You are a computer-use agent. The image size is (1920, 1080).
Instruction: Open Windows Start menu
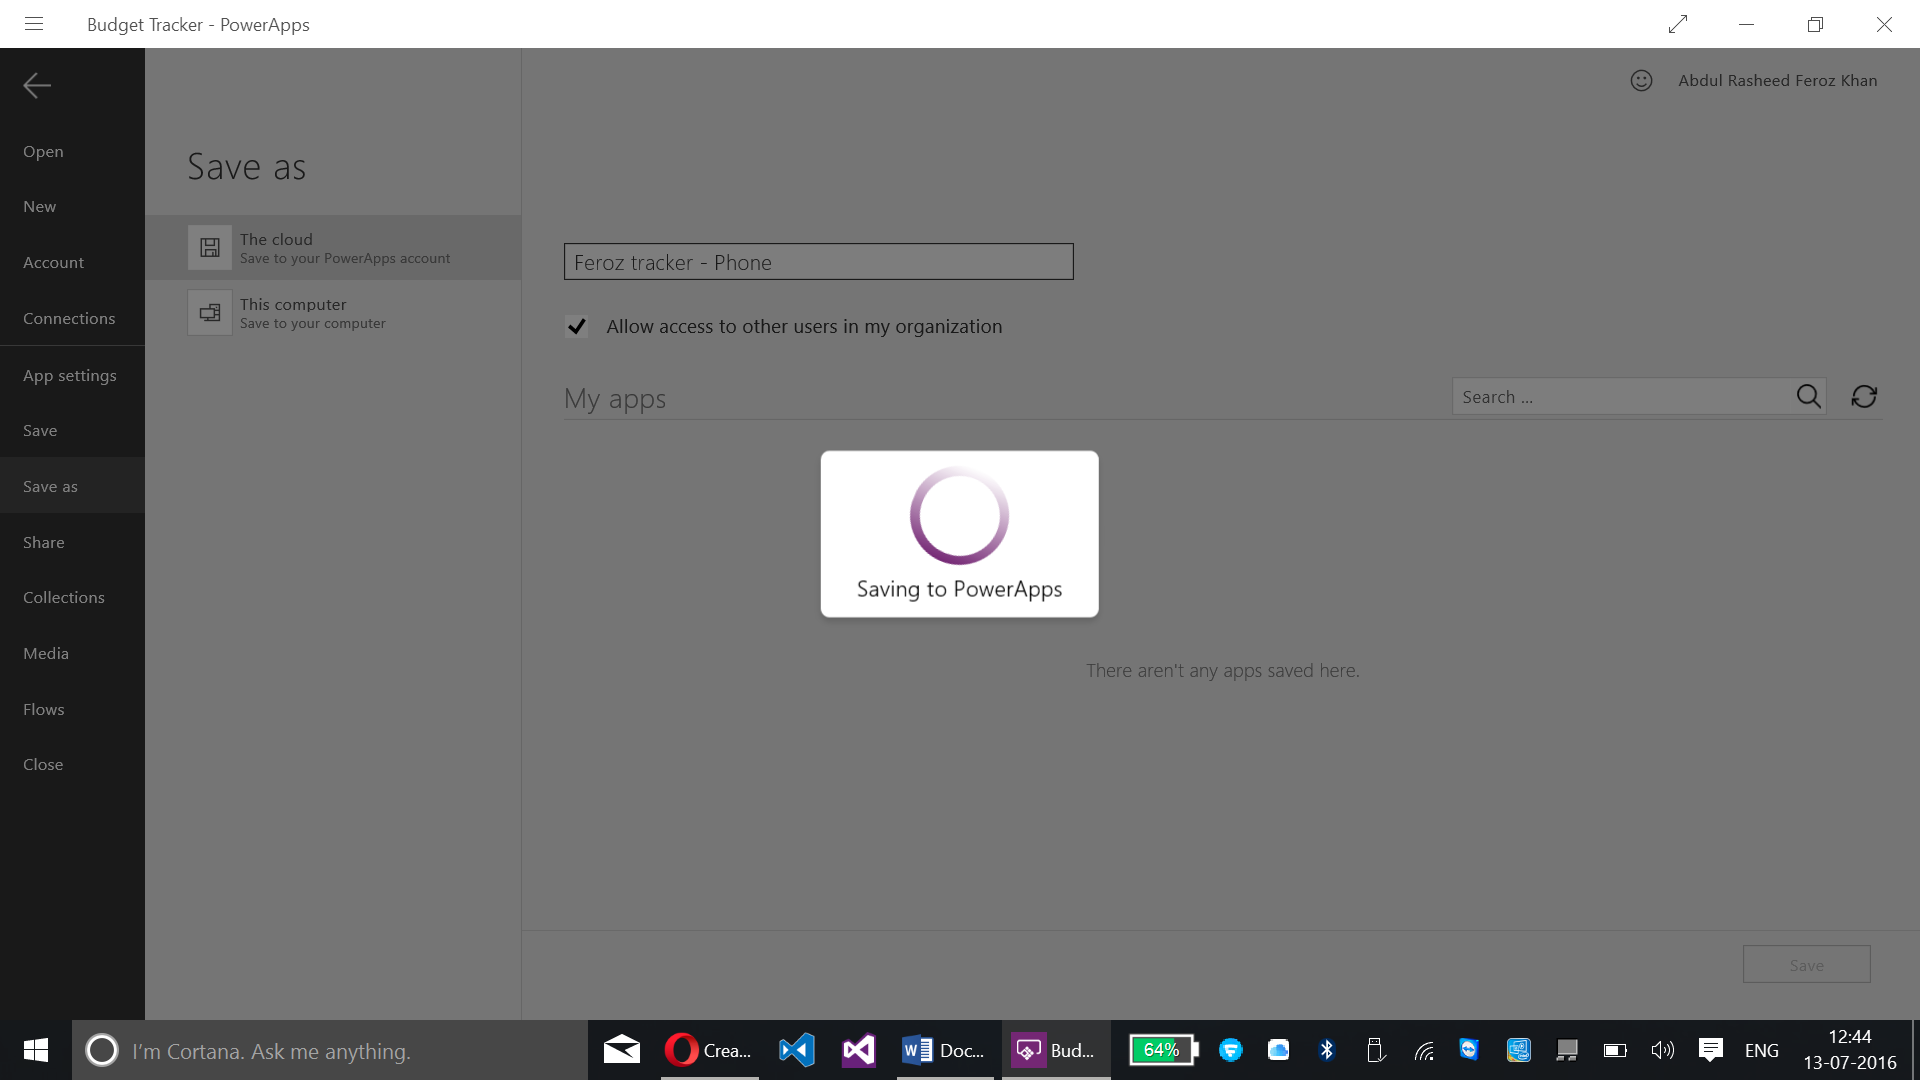36,1050
